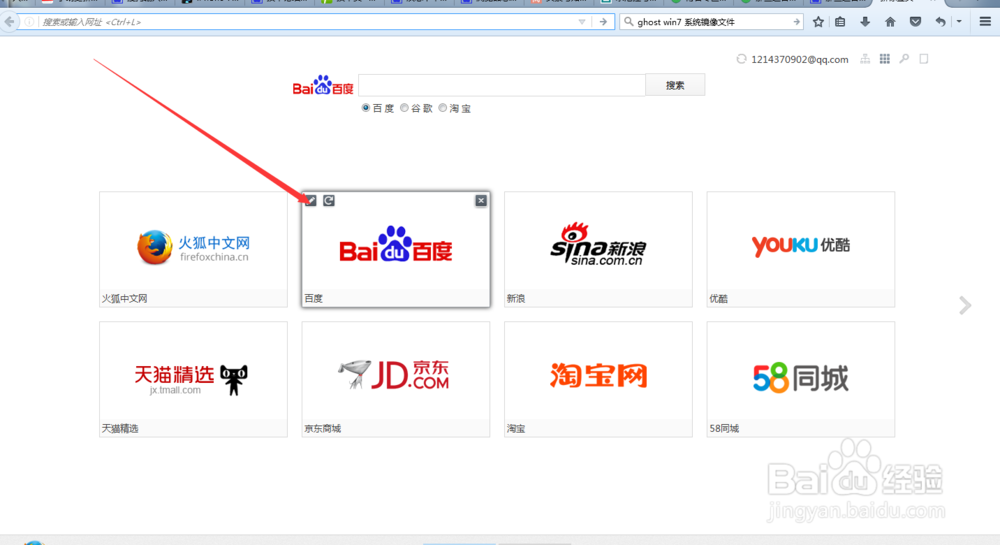Click the 58同城 caption text

click(724, 428)
